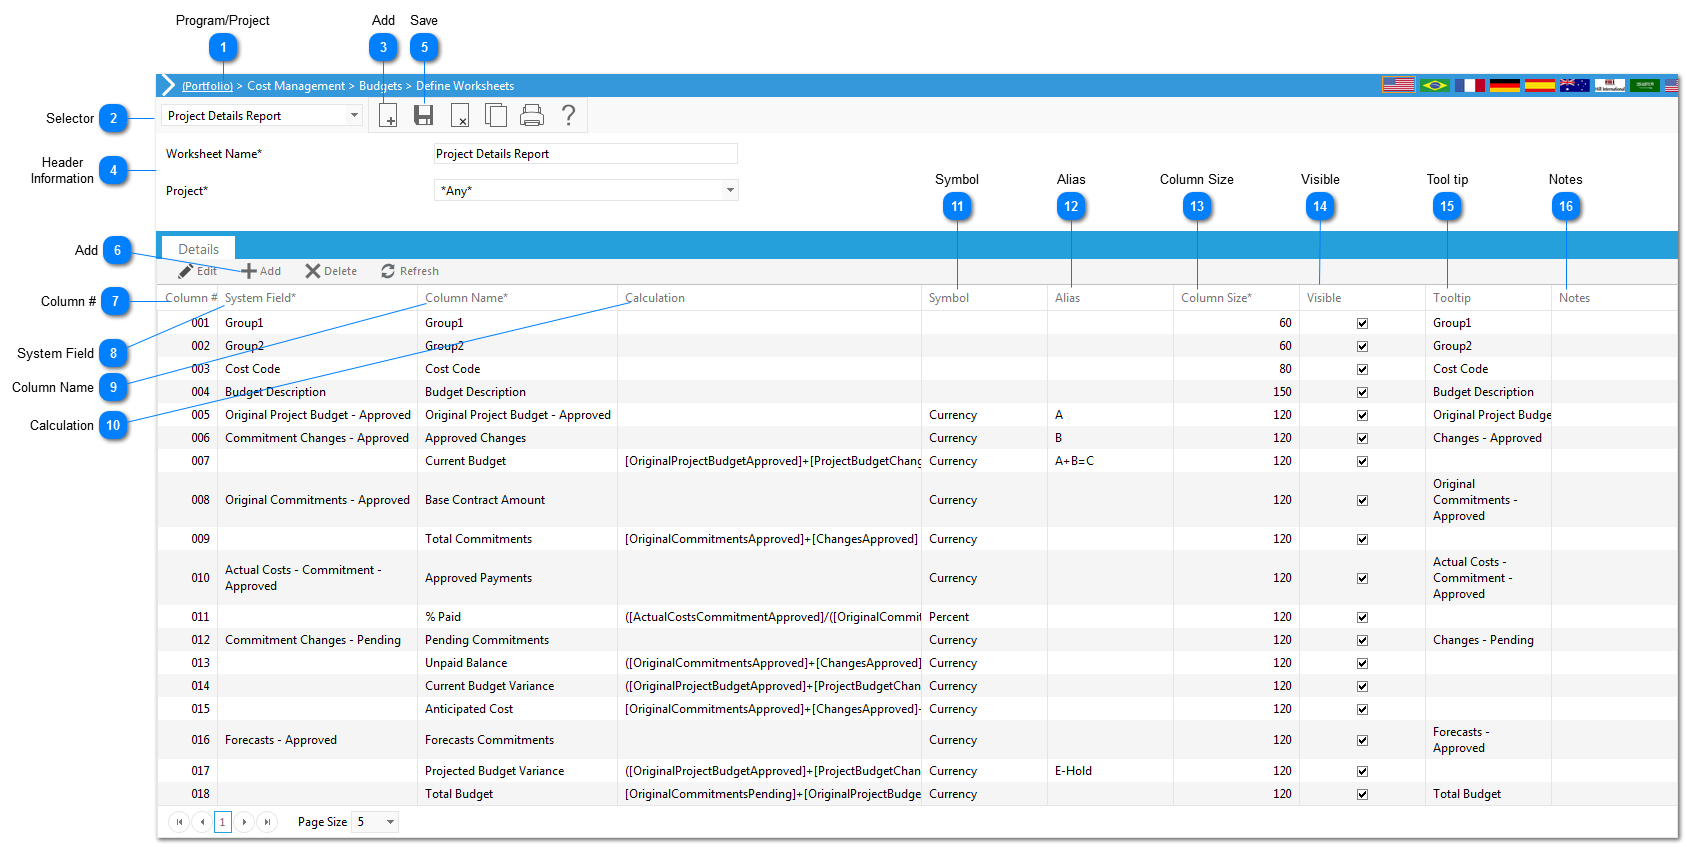Open the Portfolio breadcrumb link
The image size is (1687, 847).
[x=207, y=86]
